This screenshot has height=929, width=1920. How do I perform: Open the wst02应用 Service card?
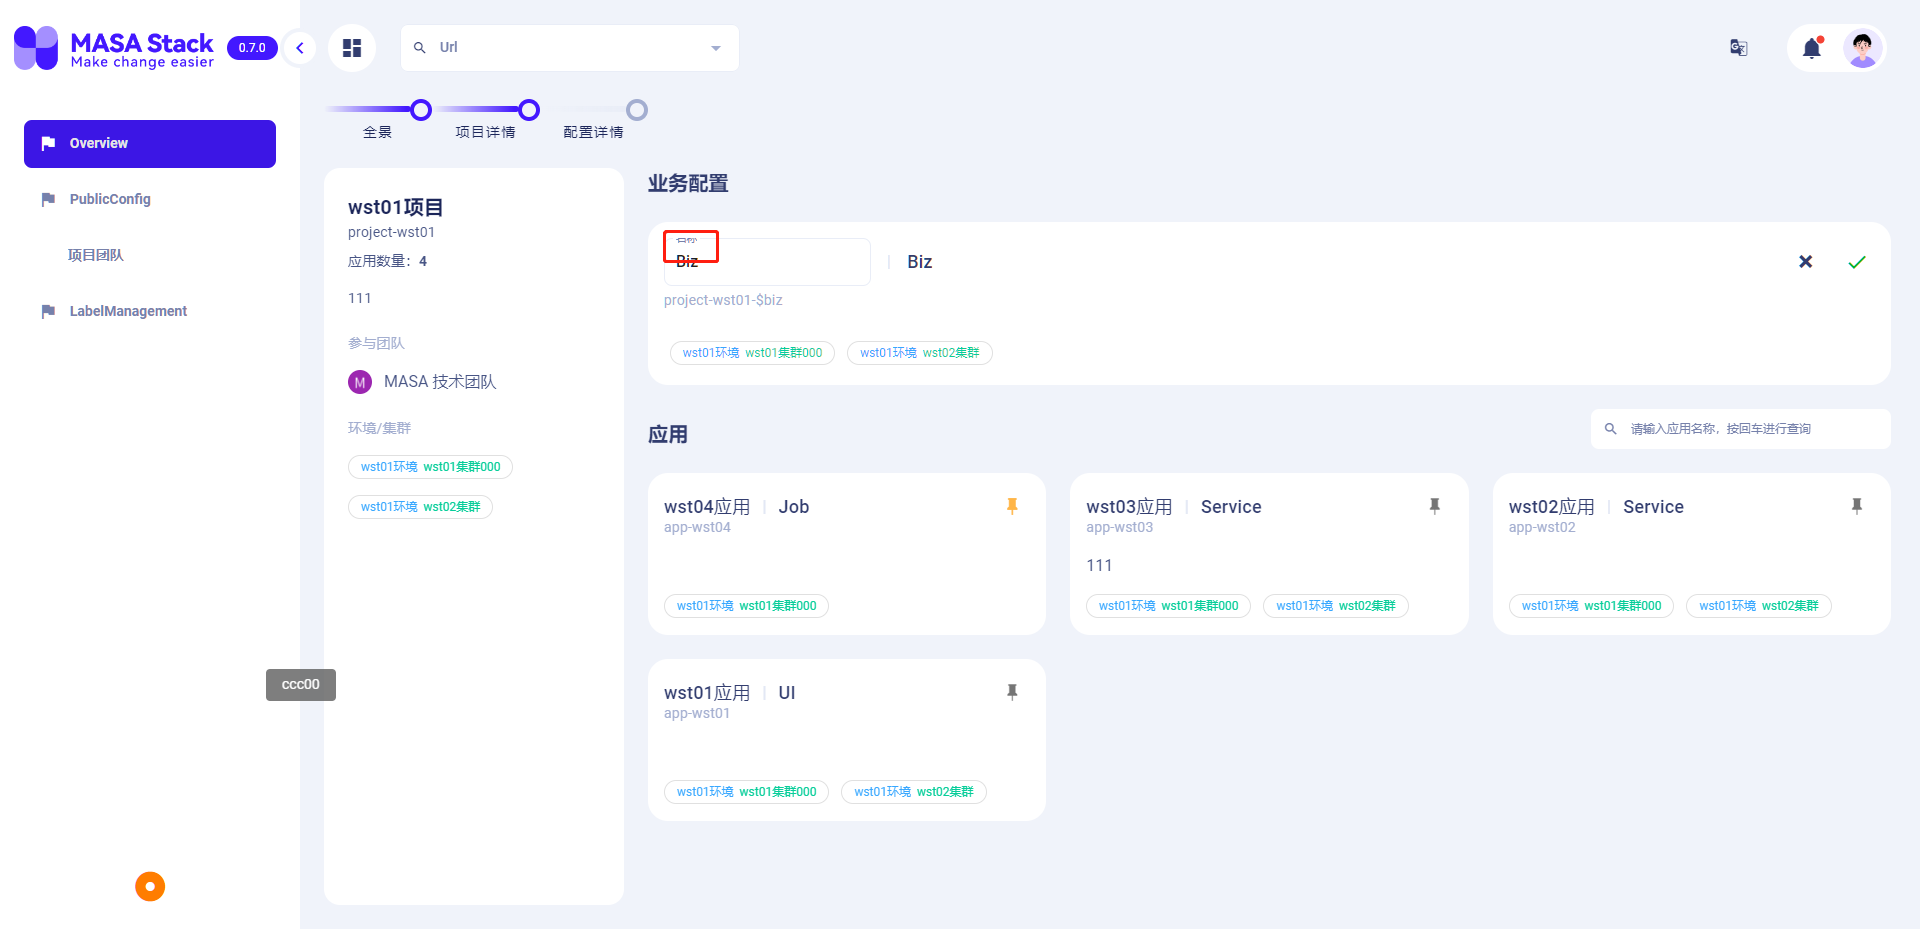point(1691,554)
